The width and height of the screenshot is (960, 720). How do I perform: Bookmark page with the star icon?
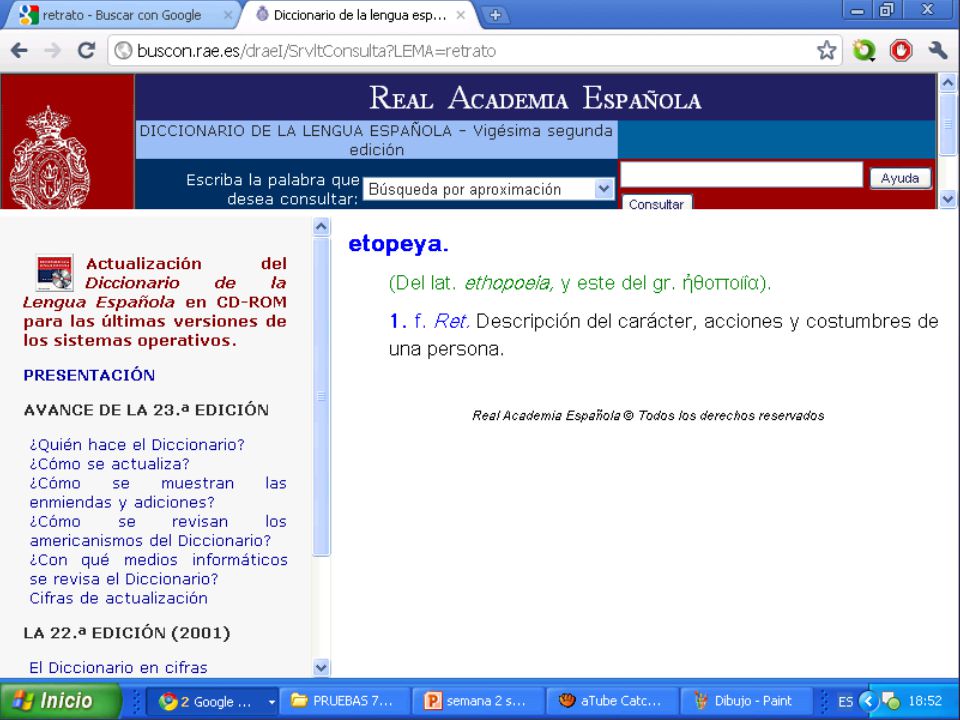point(827,51)
